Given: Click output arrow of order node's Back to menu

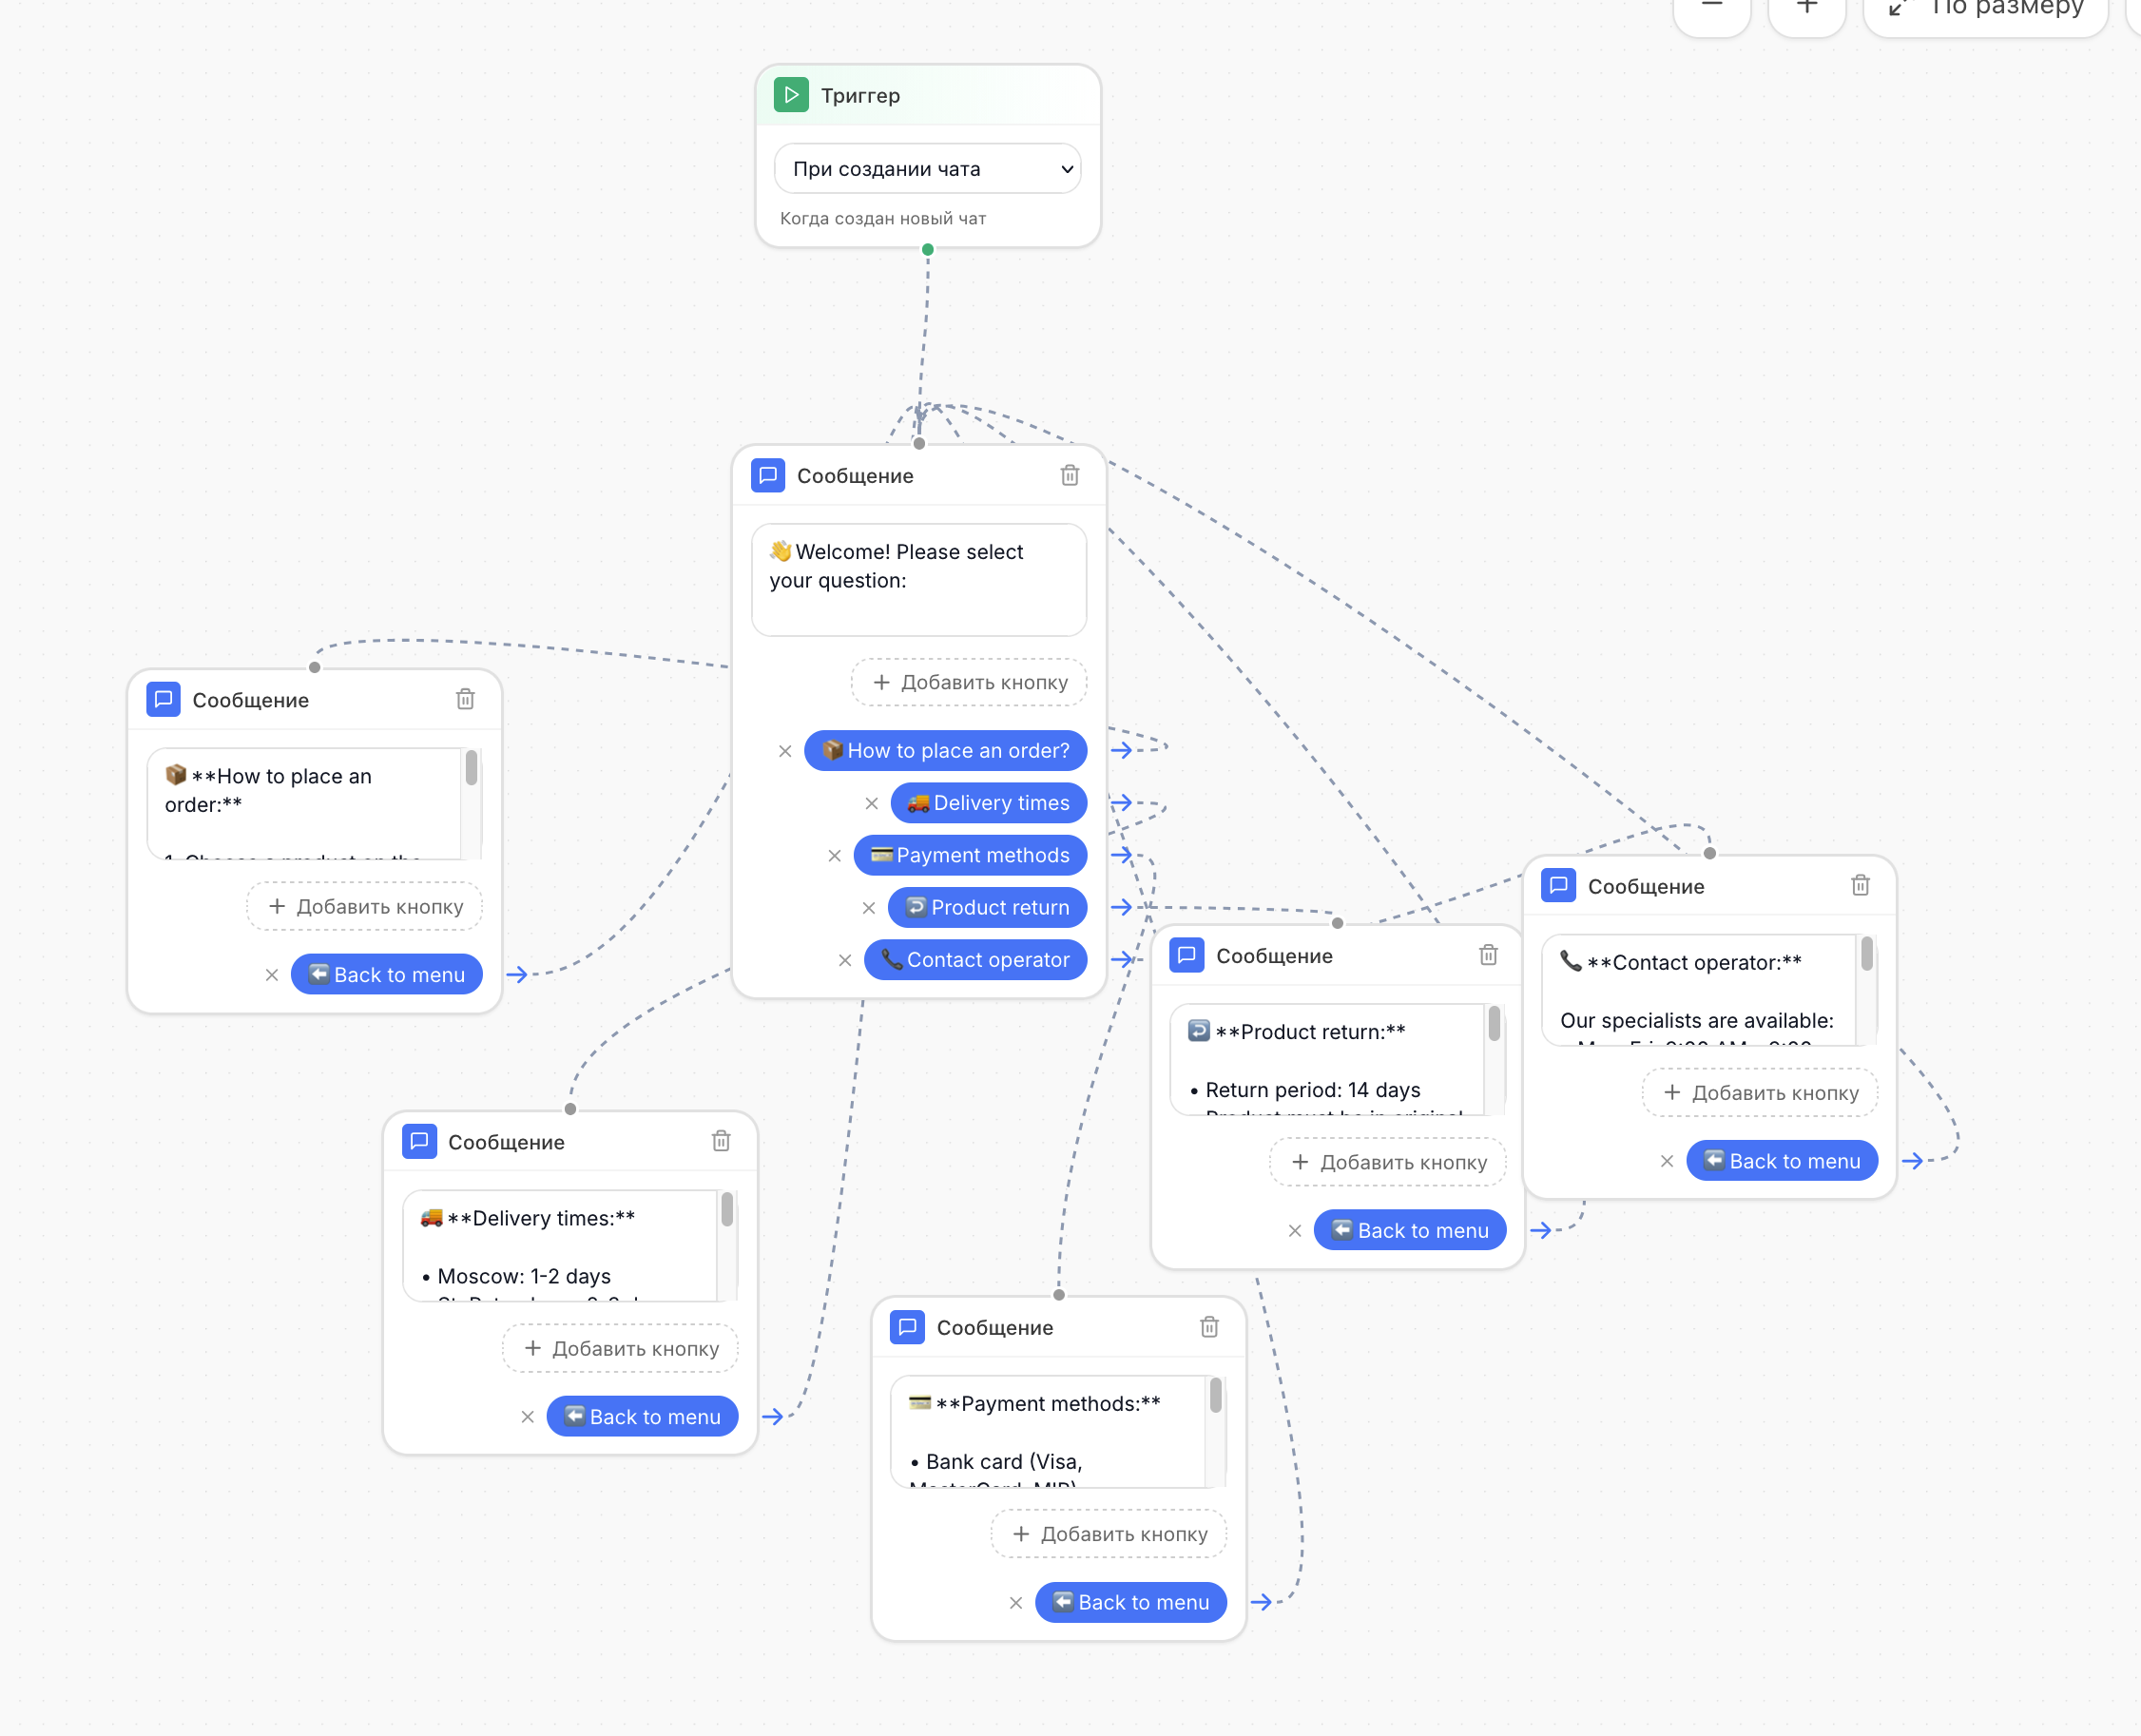Looking at the screenshot, I should click(517, 974).
